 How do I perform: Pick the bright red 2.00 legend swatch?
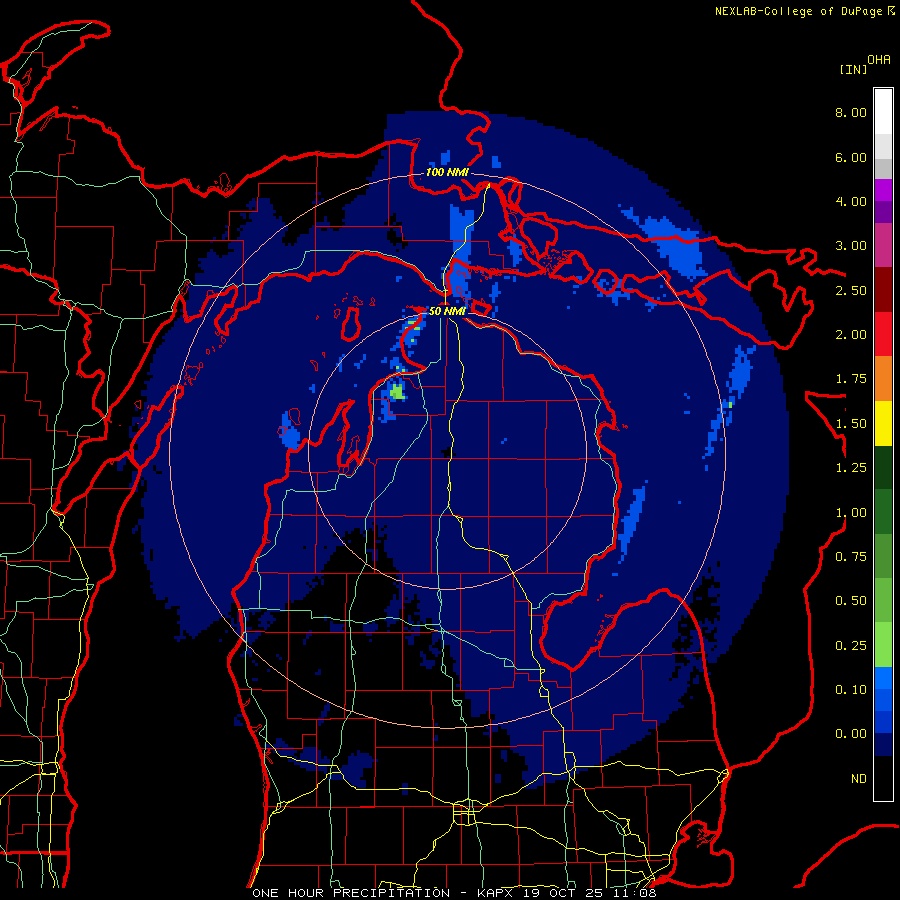click(883, 334)
